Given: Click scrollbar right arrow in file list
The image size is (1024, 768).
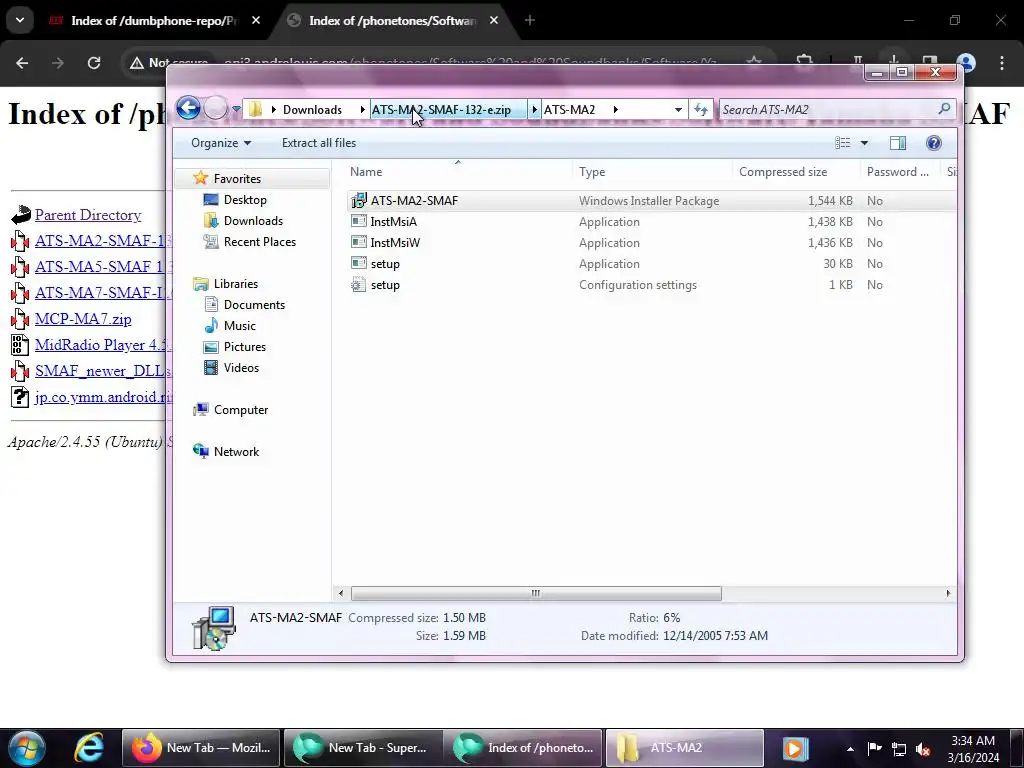Looking at the screenshot, I should tap(948, 593).
